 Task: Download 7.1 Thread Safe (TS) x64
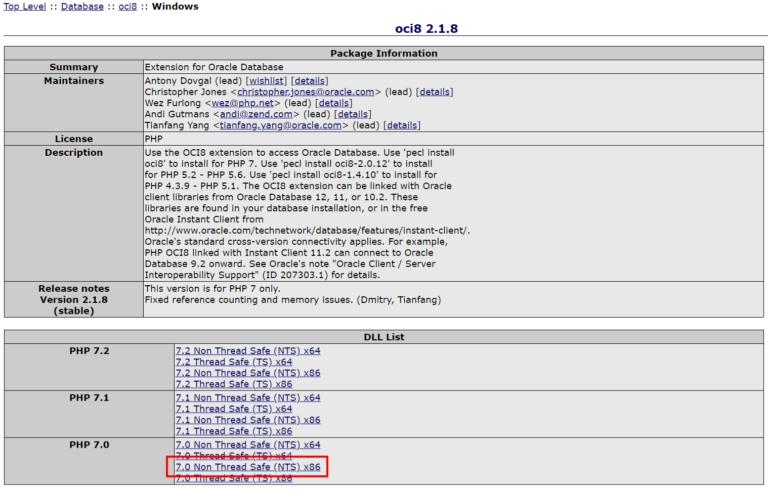(x=234, y=409)
